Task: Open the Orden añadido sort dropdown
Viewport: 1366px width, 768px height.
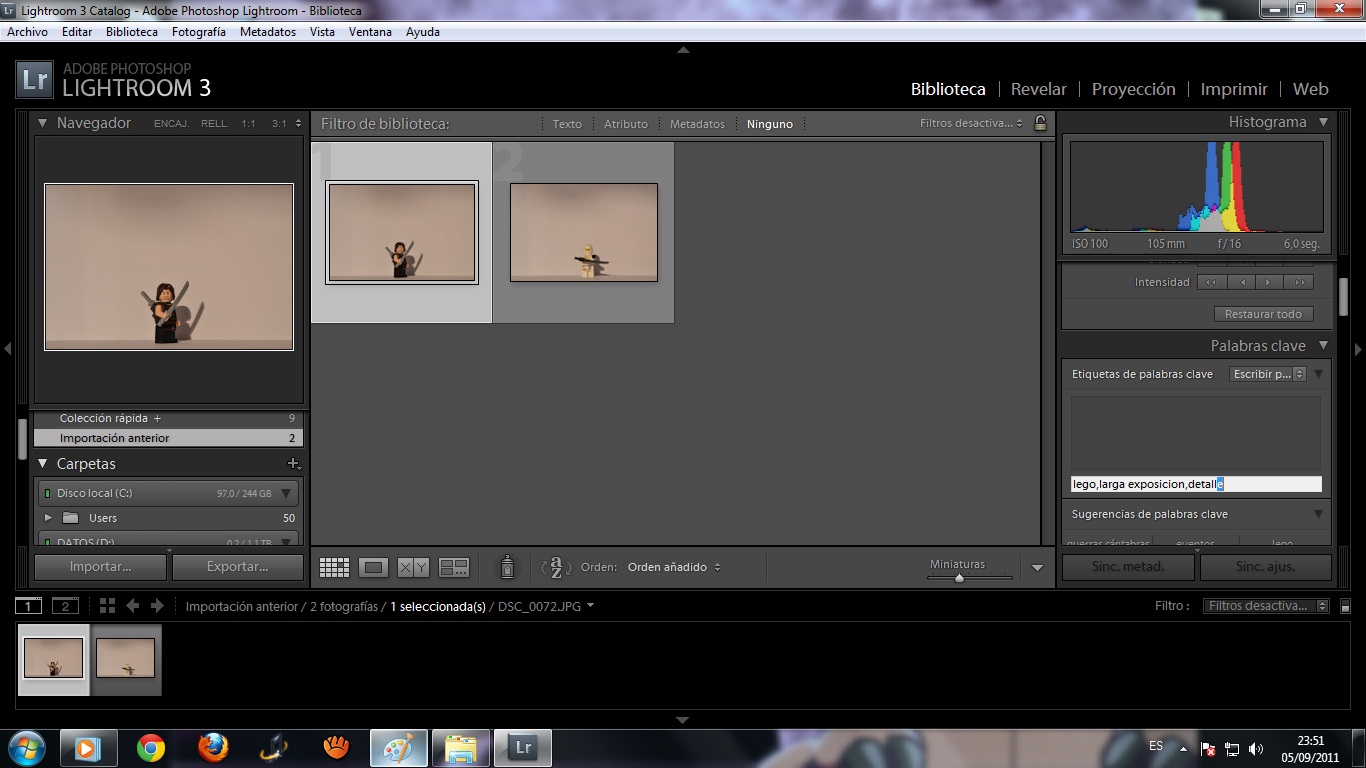Action: click(x=674, y=567)
